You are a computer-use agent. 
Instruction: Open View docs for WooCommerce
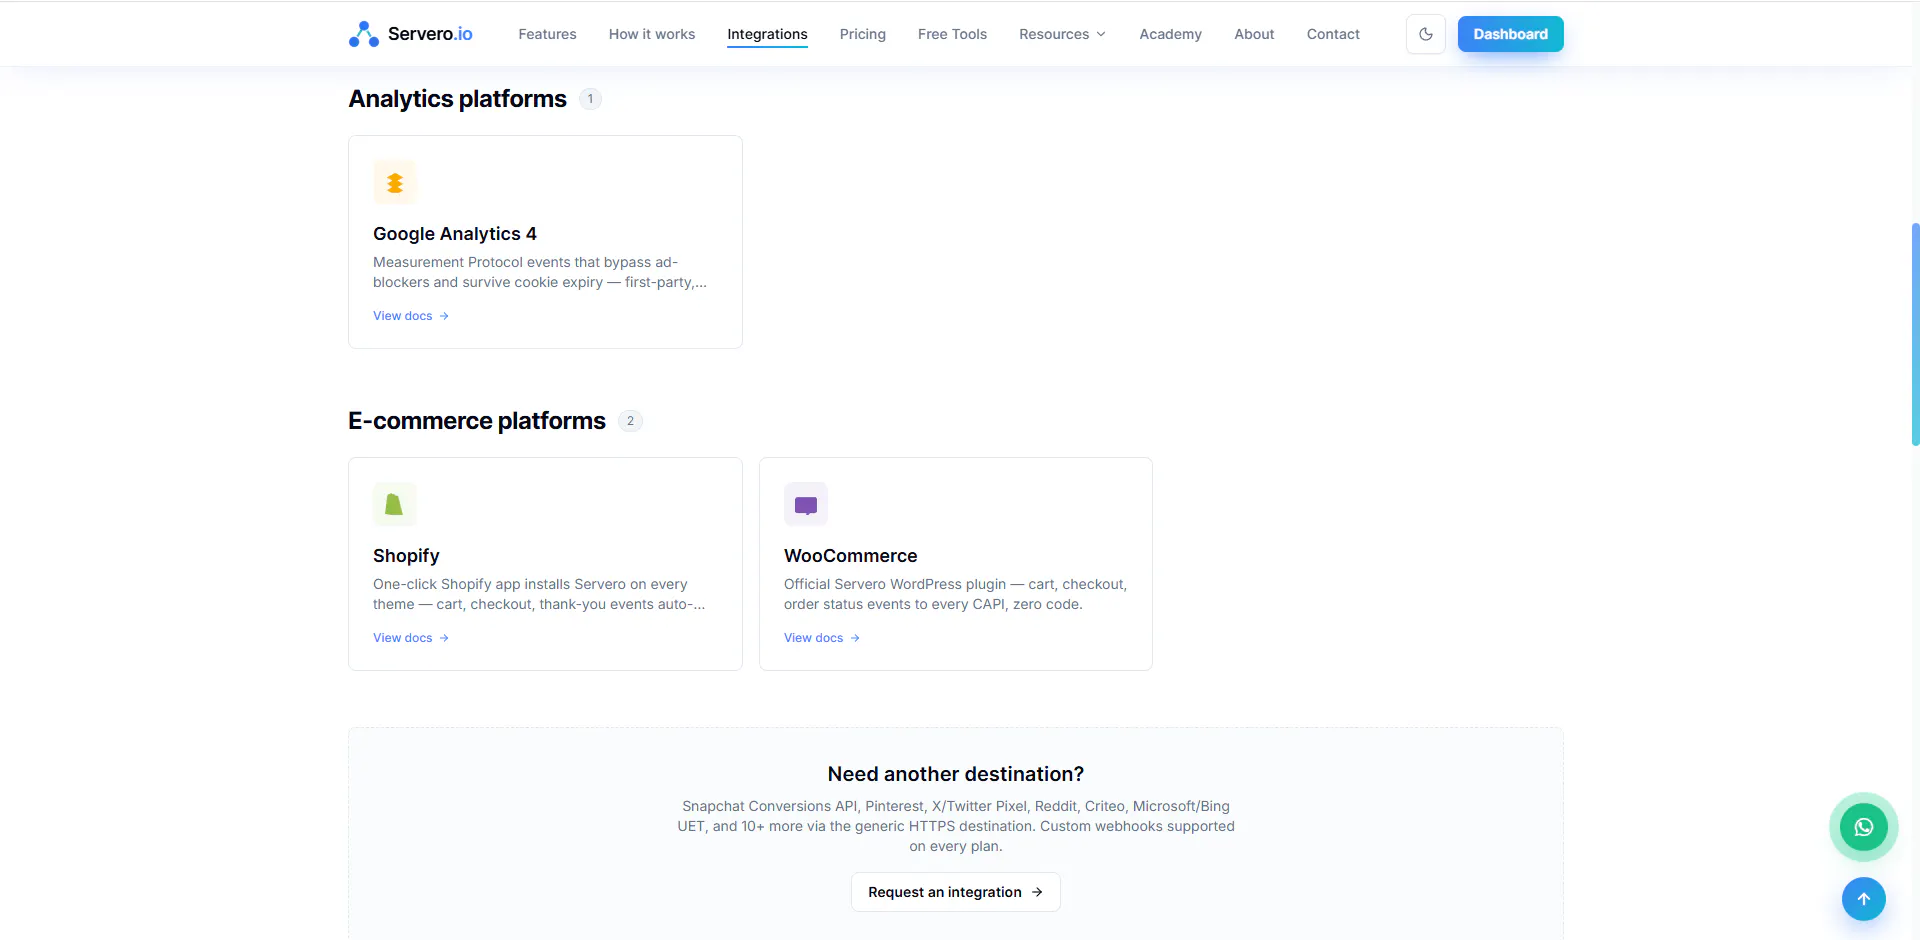(822, 638)
